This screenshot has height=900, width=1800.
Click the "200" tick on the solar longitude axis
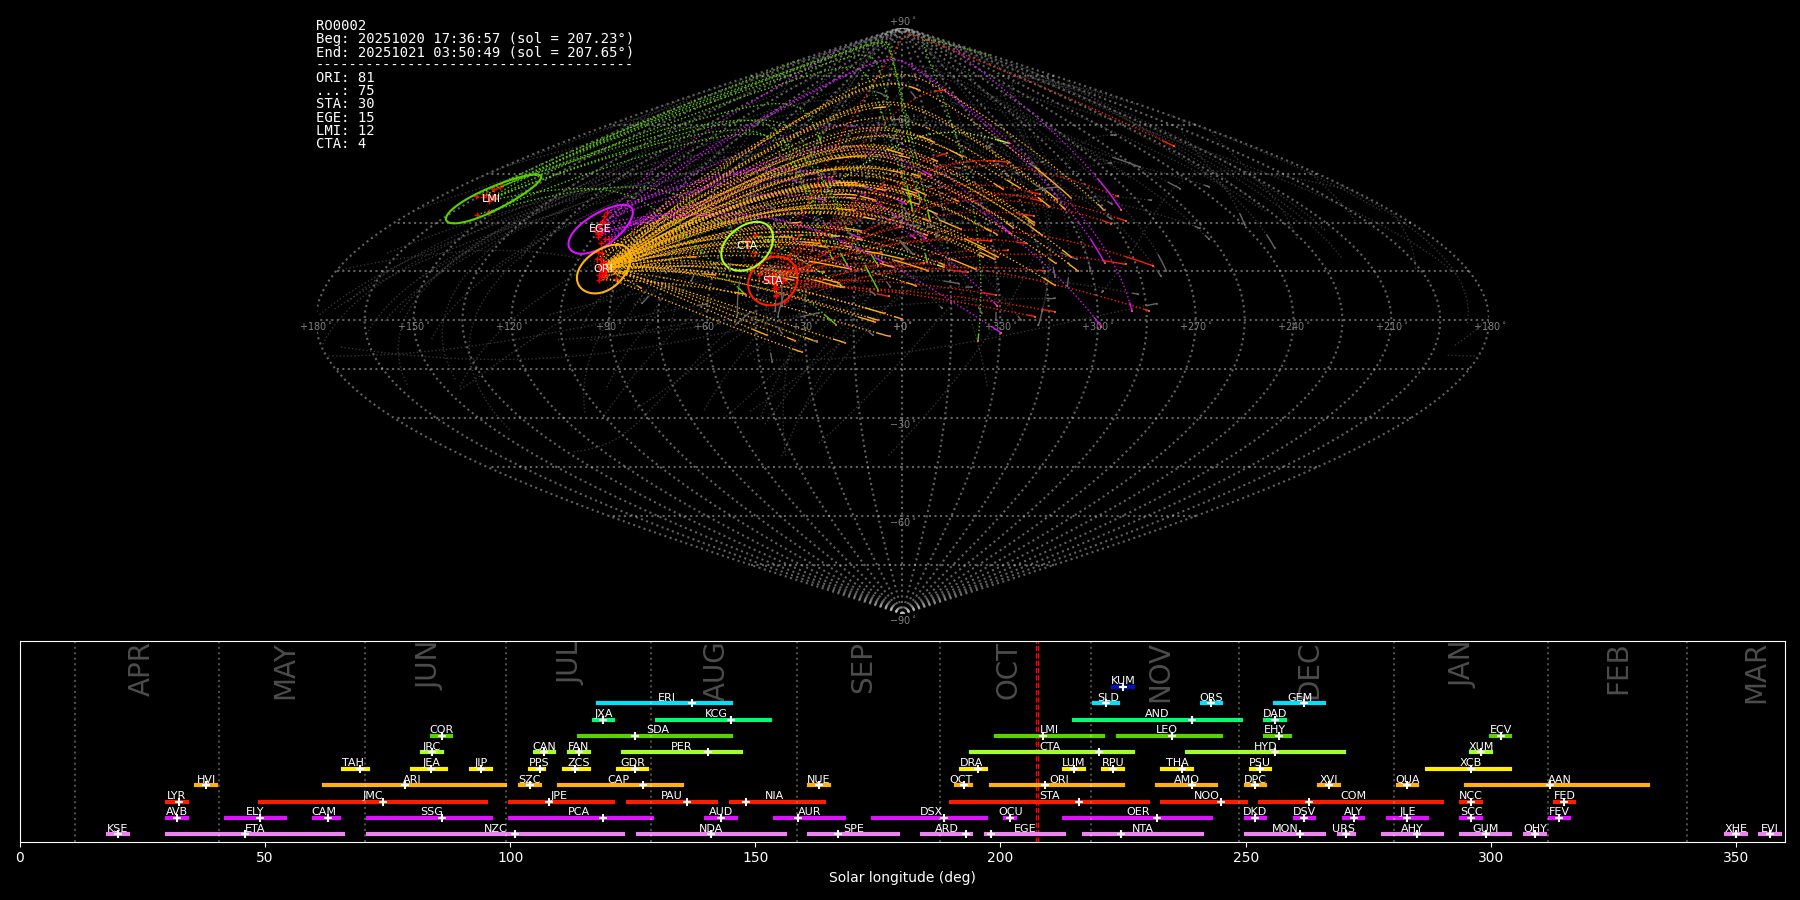1000,857
